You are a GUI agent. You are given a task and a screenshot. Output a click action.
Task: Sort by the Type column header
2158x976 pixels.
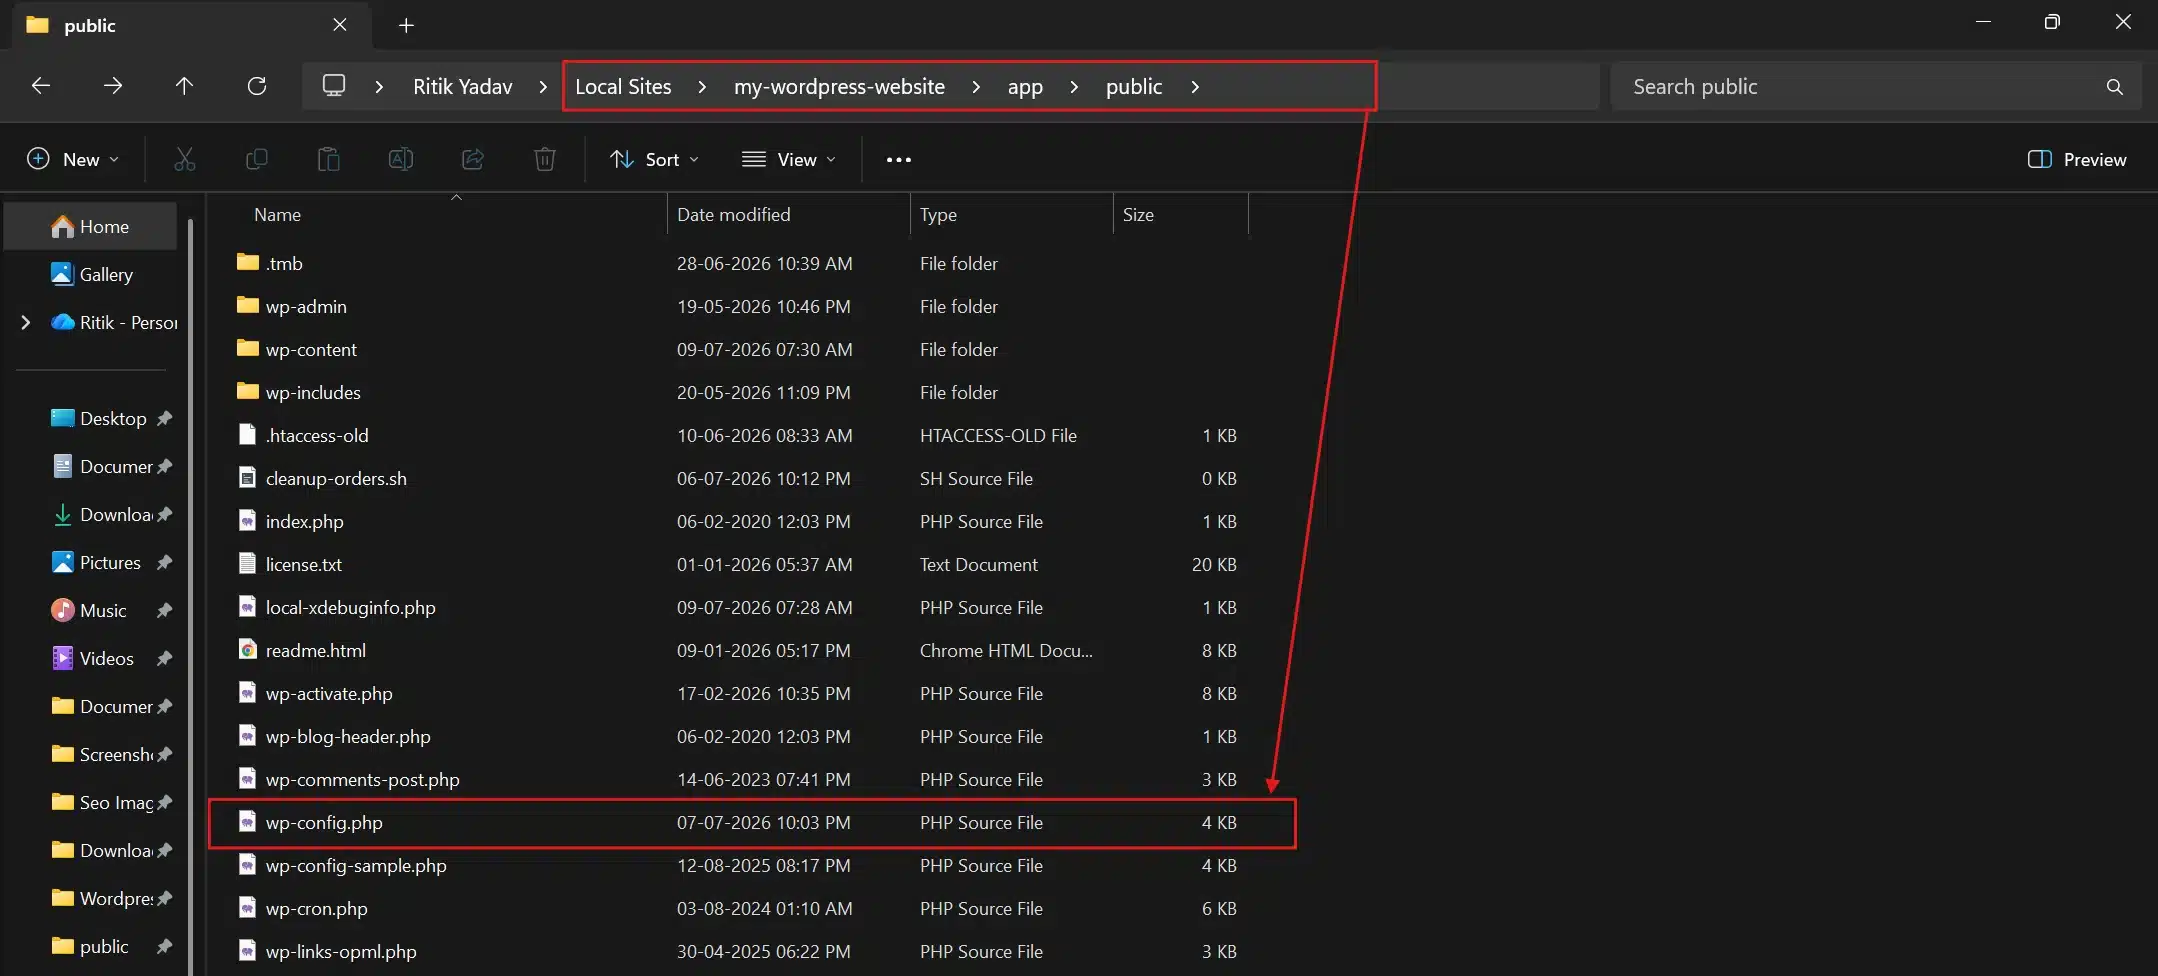tap(938, 214)
